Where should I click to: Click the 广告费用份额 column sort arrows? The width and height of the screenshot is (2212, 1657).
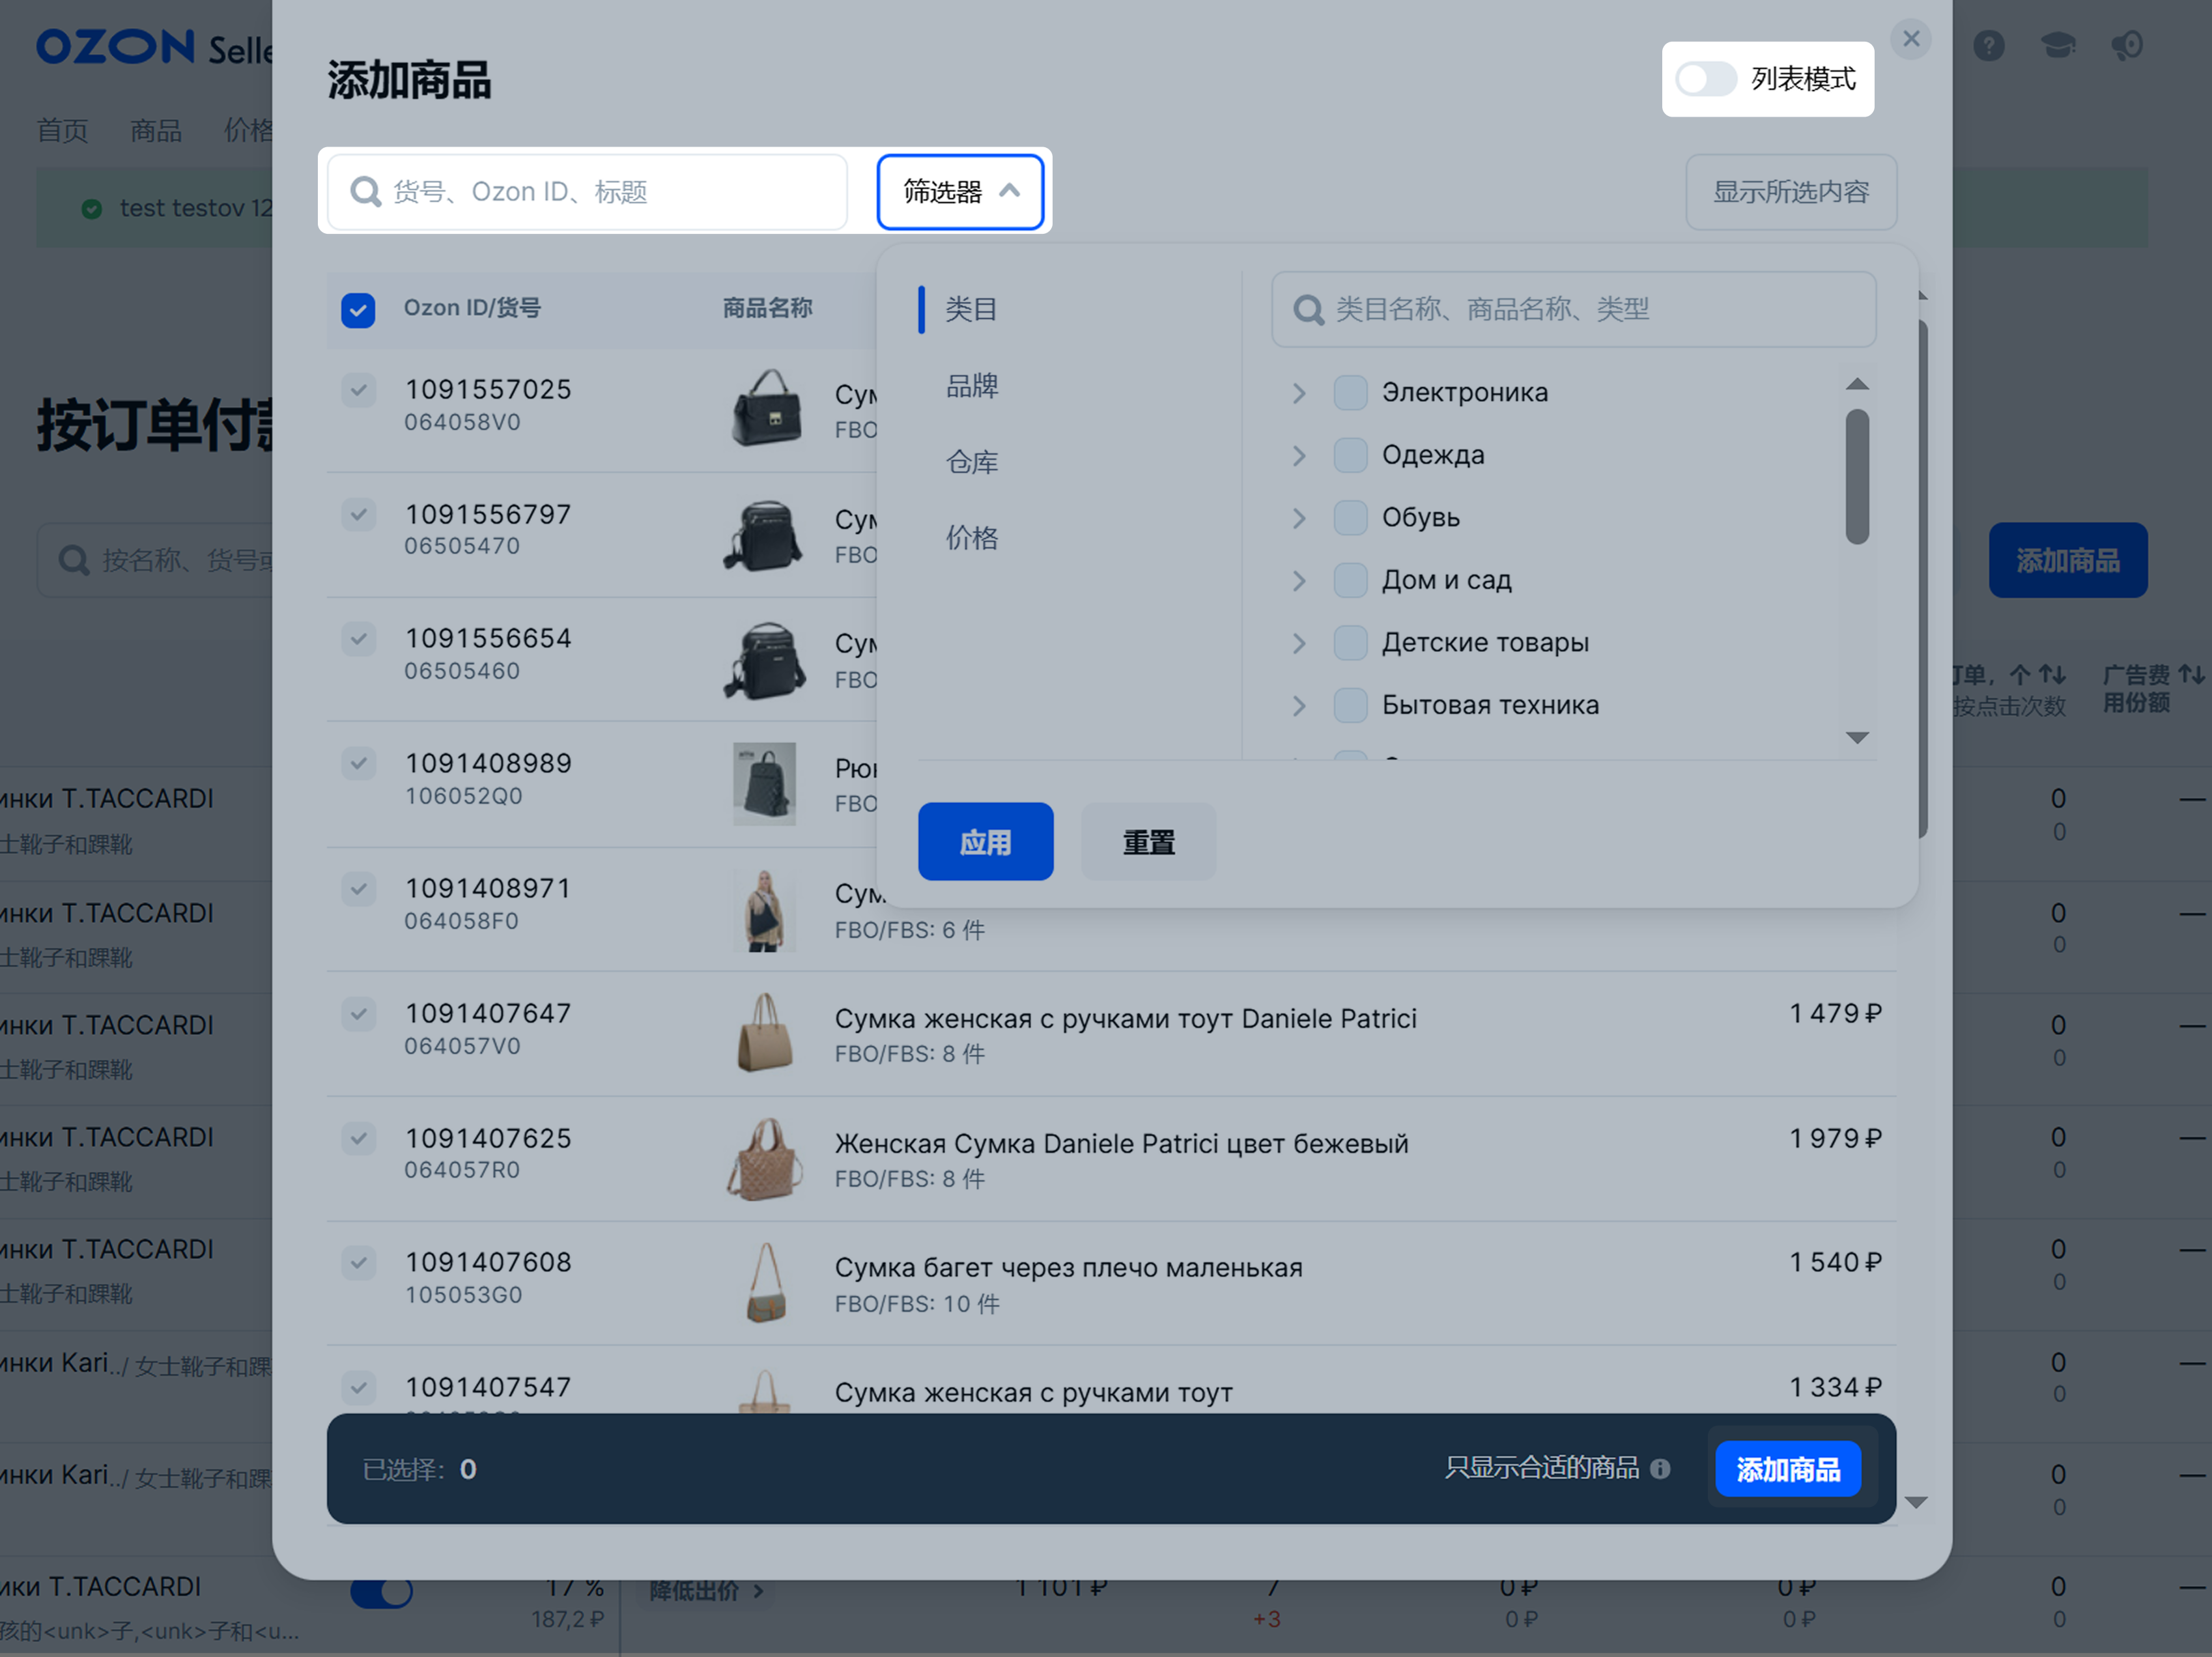[2191, 675]
